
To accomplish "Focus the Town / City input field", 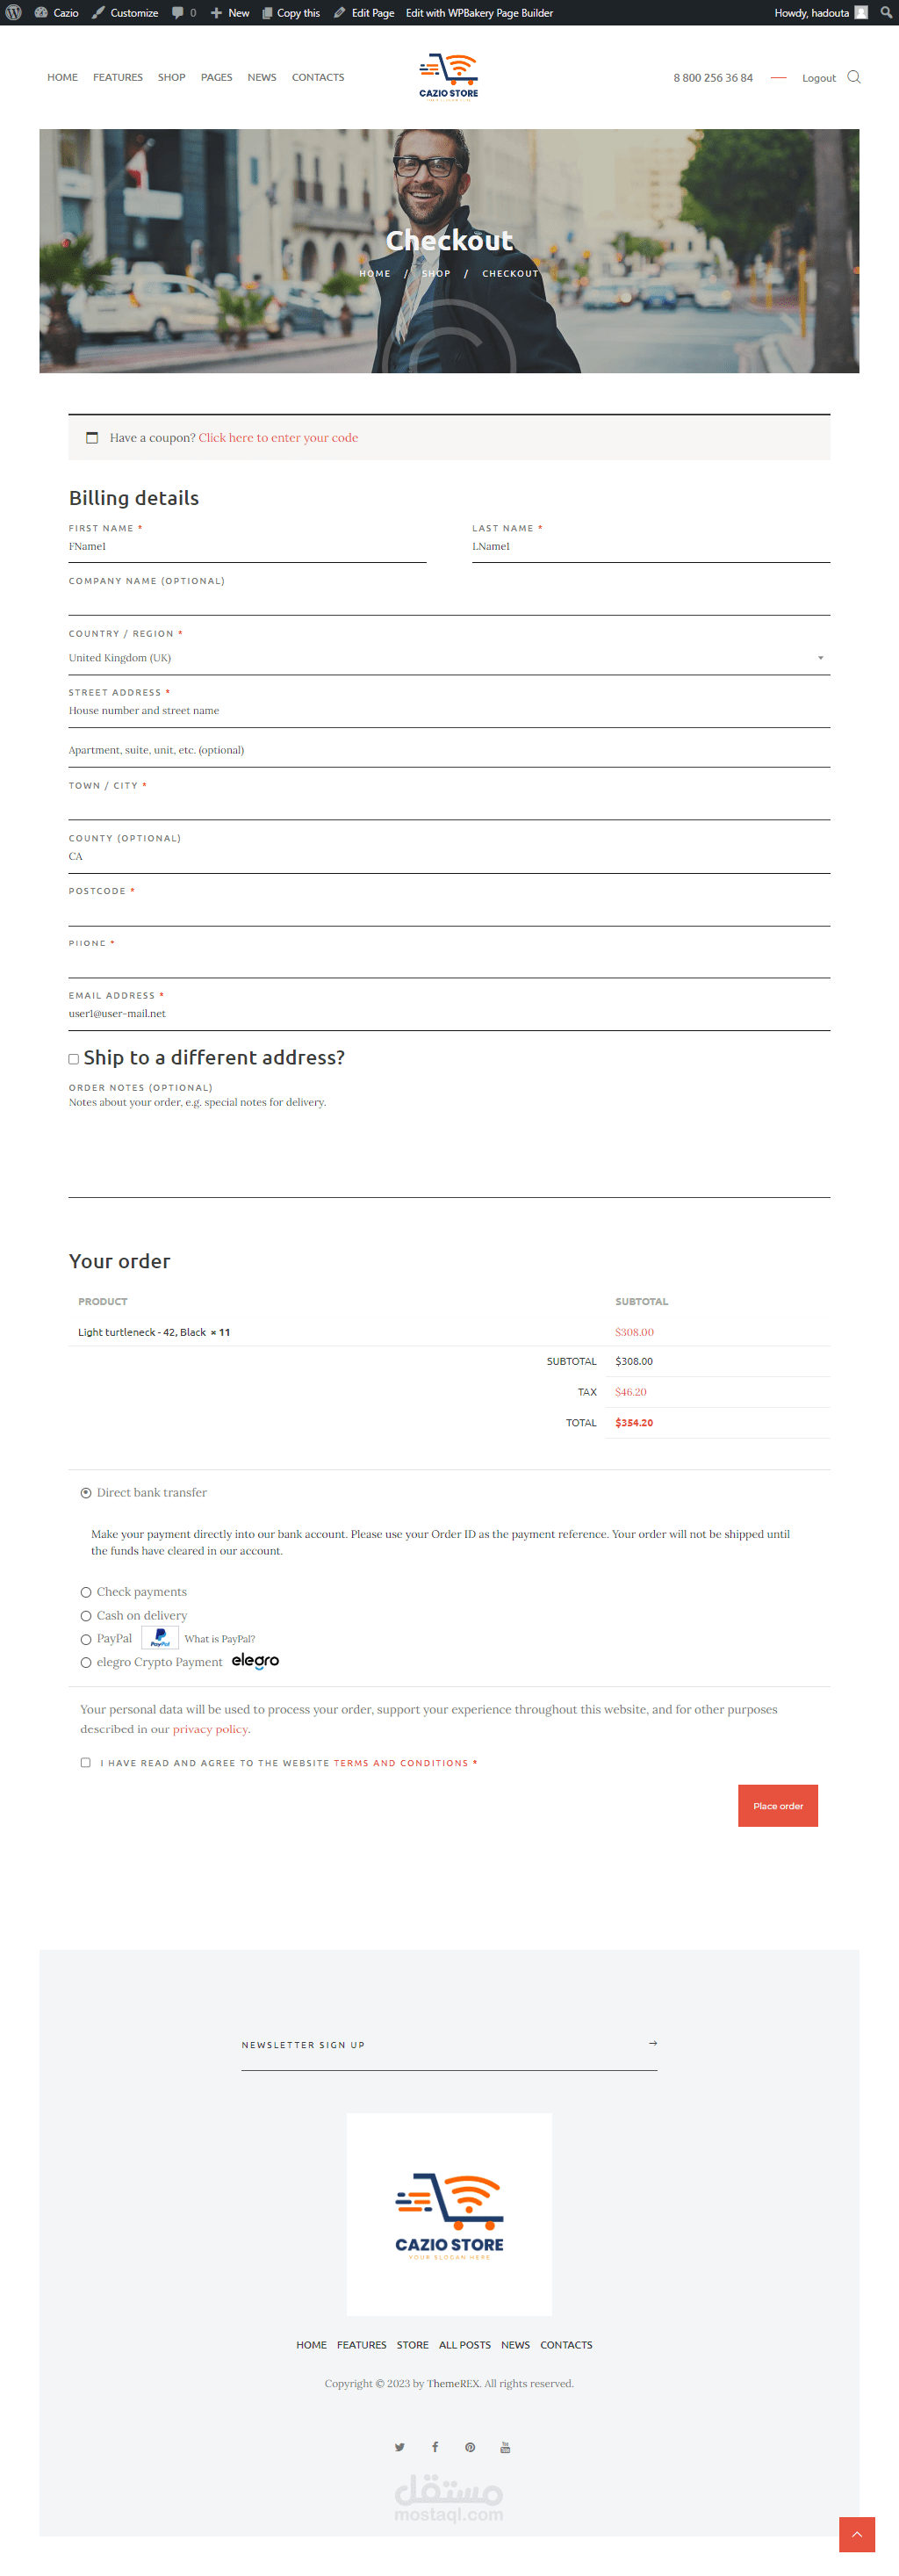I will click(x=449, y=806).
